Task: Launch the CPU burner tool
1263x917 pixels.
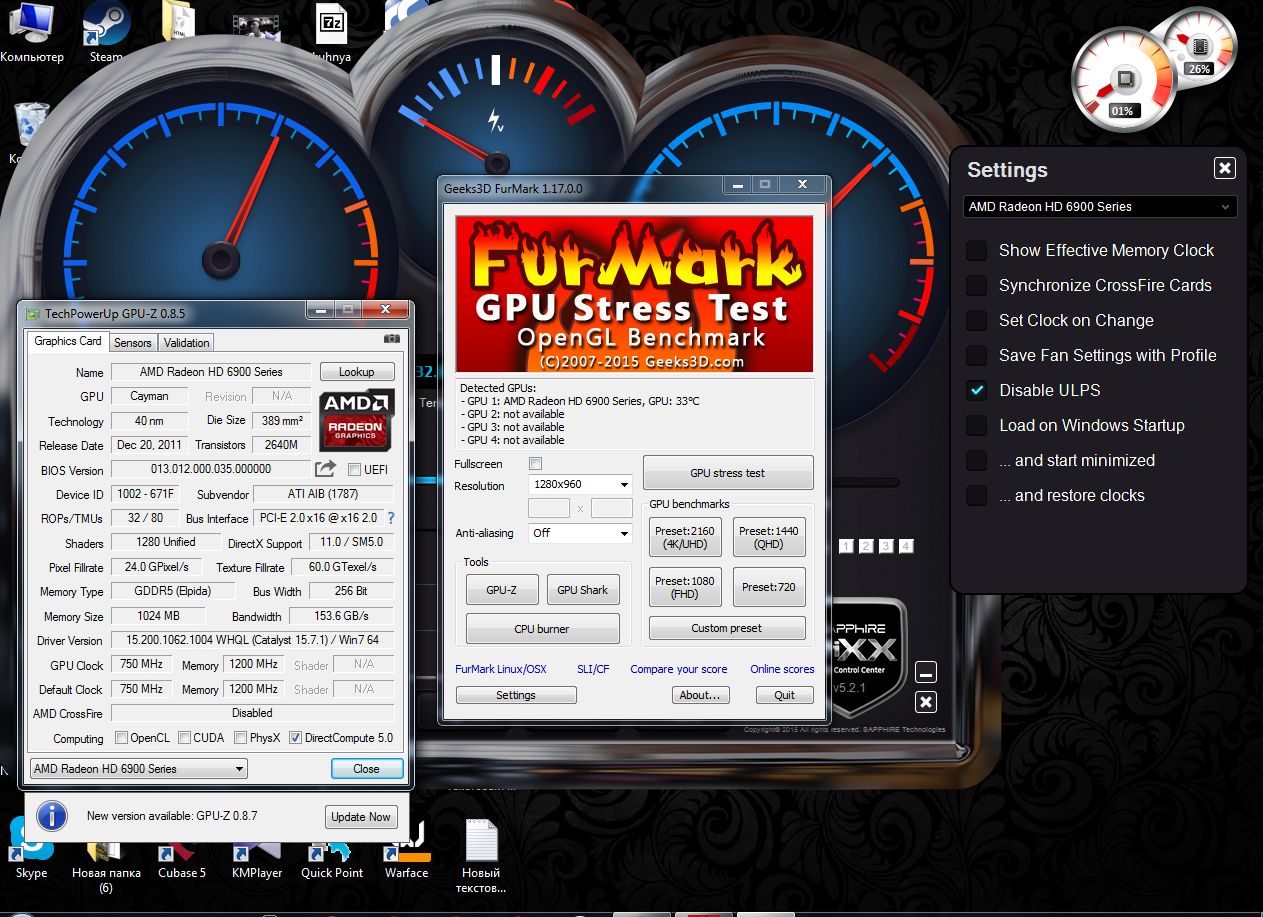Action: click(542, 629)
